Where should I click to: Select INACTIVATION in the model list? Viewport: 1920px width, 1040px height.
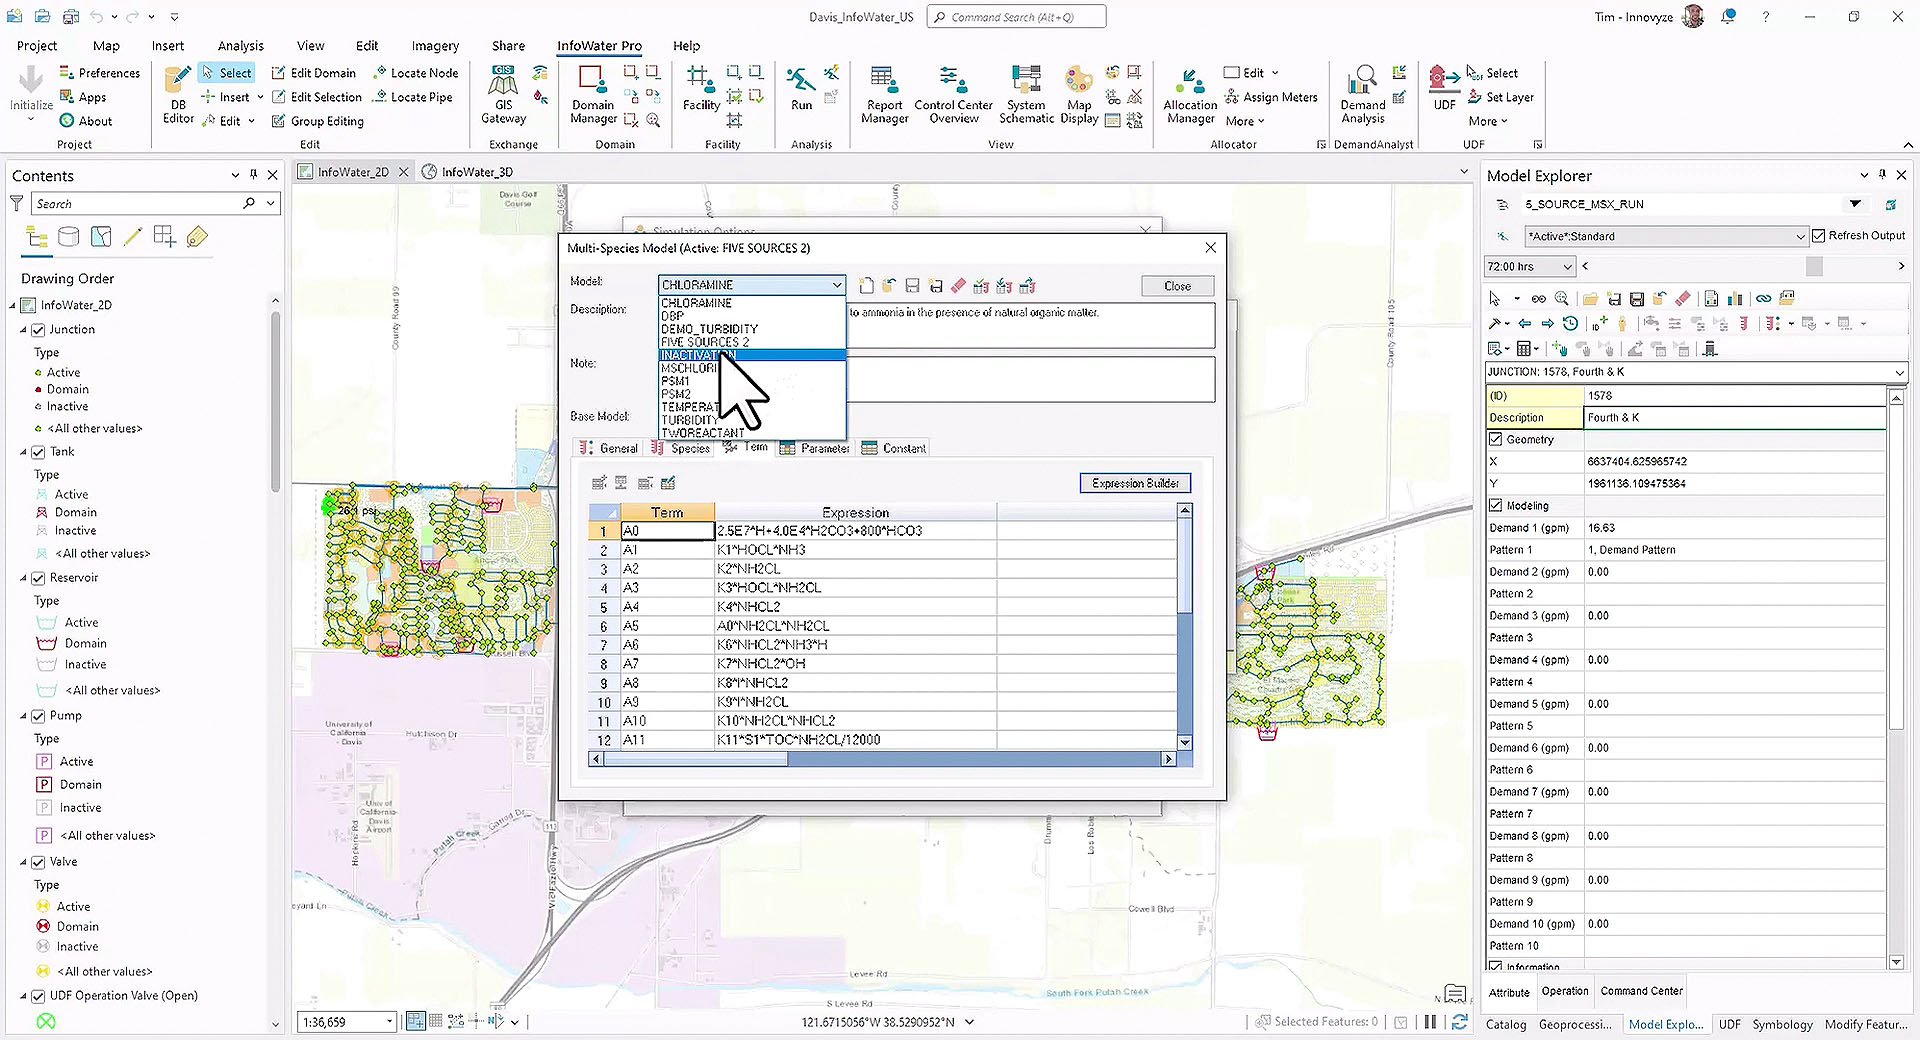click(752, 355)
